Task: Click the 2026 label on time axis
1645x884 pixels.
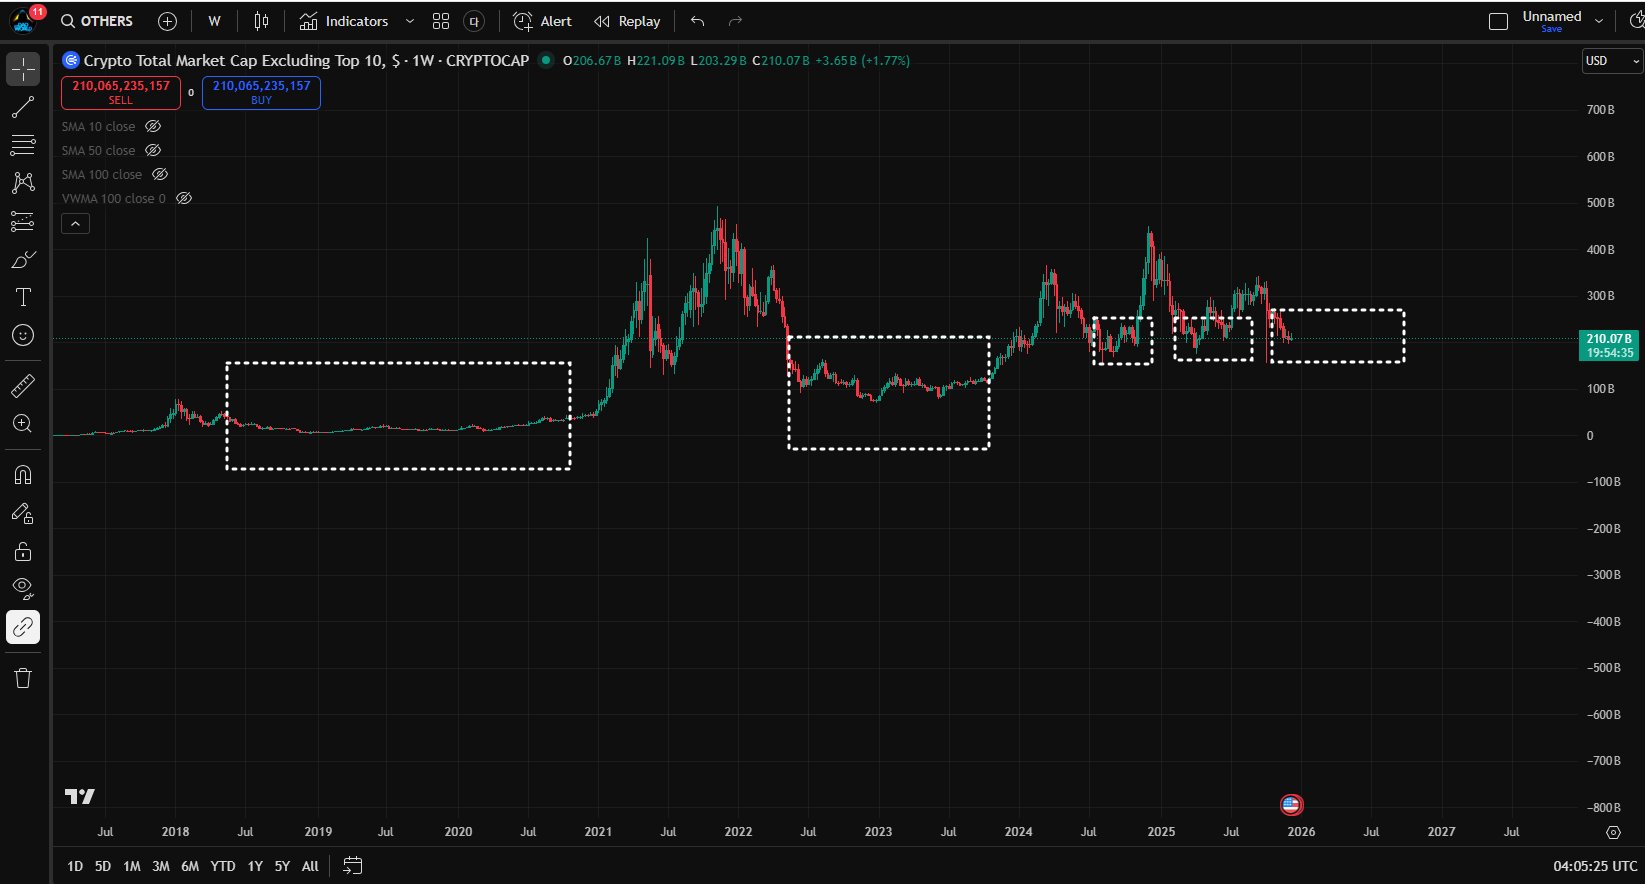Action: tap(1301, 832)
